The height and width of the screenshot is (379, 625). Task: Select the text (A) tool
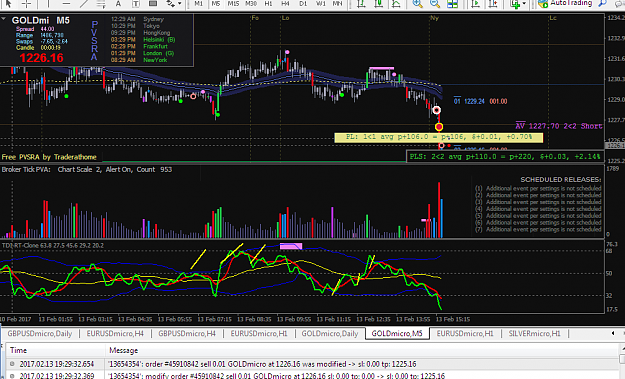118,4
